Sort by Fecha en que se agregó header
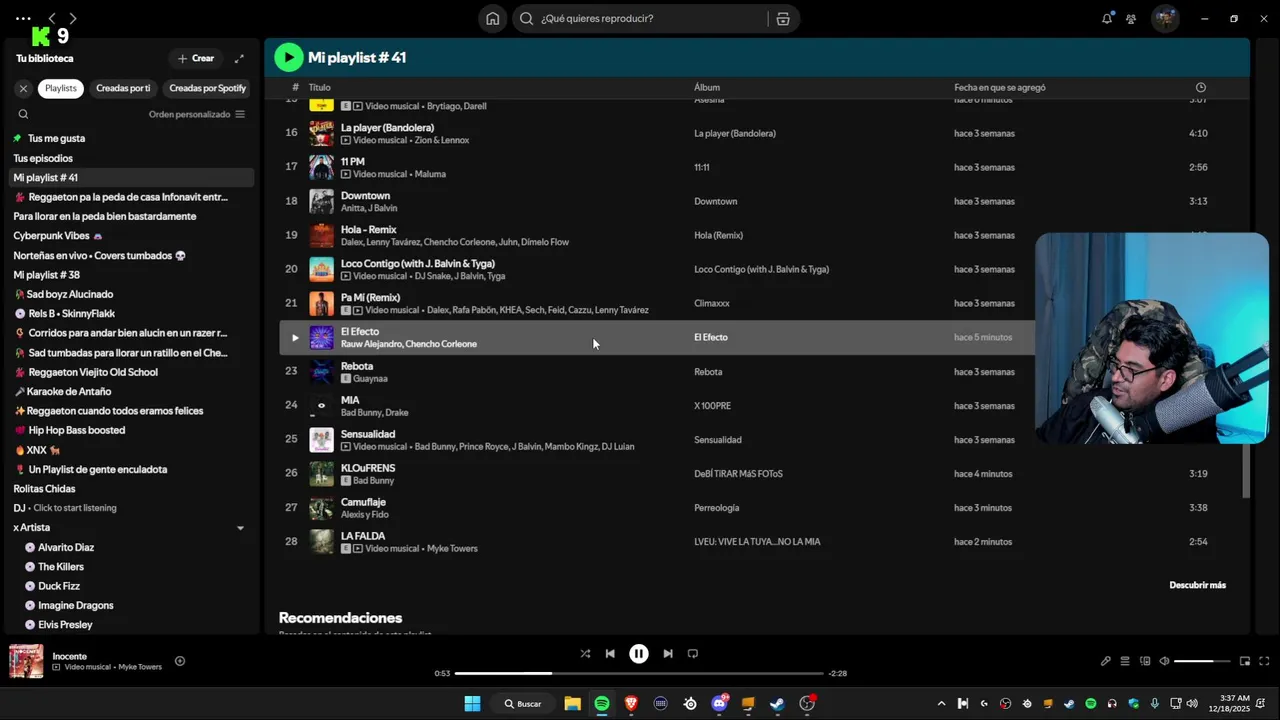The height and width of the screenshot is (720, 1280). click(x=1000, y=87)
